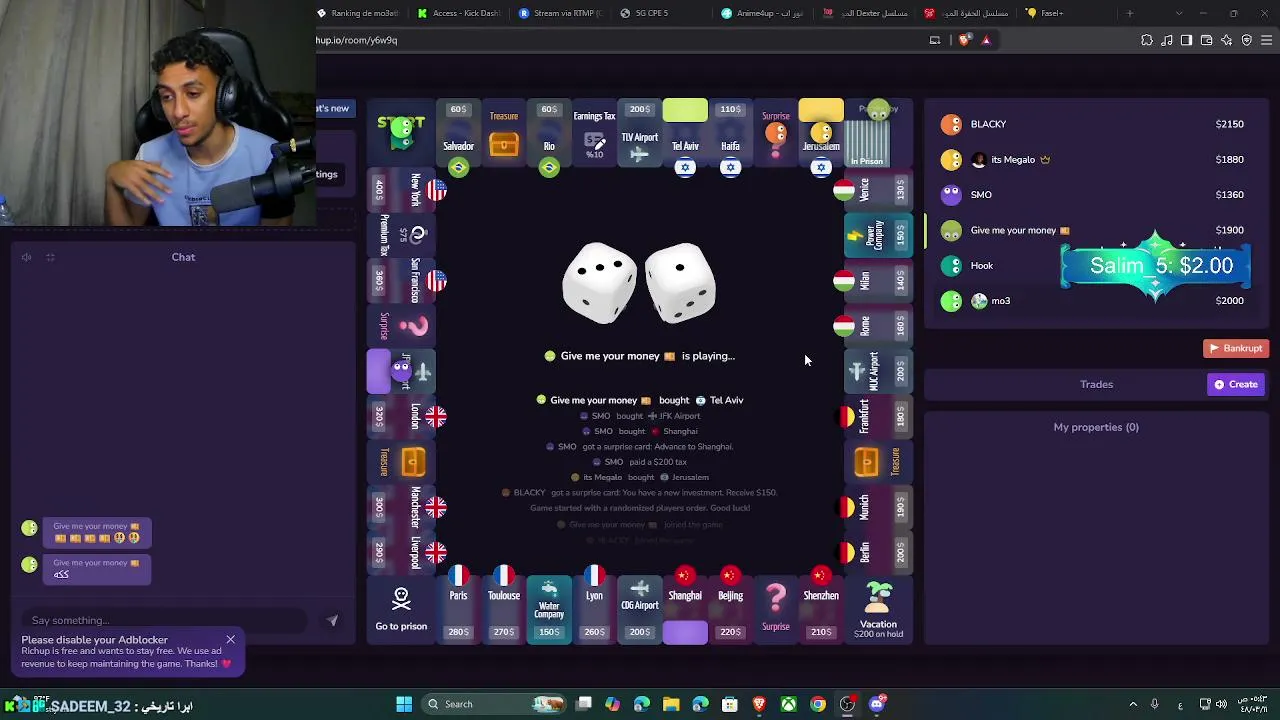Open a new browser tab
The image size is (1280, 720).
pyautogui.click(x=1130, y=13)
